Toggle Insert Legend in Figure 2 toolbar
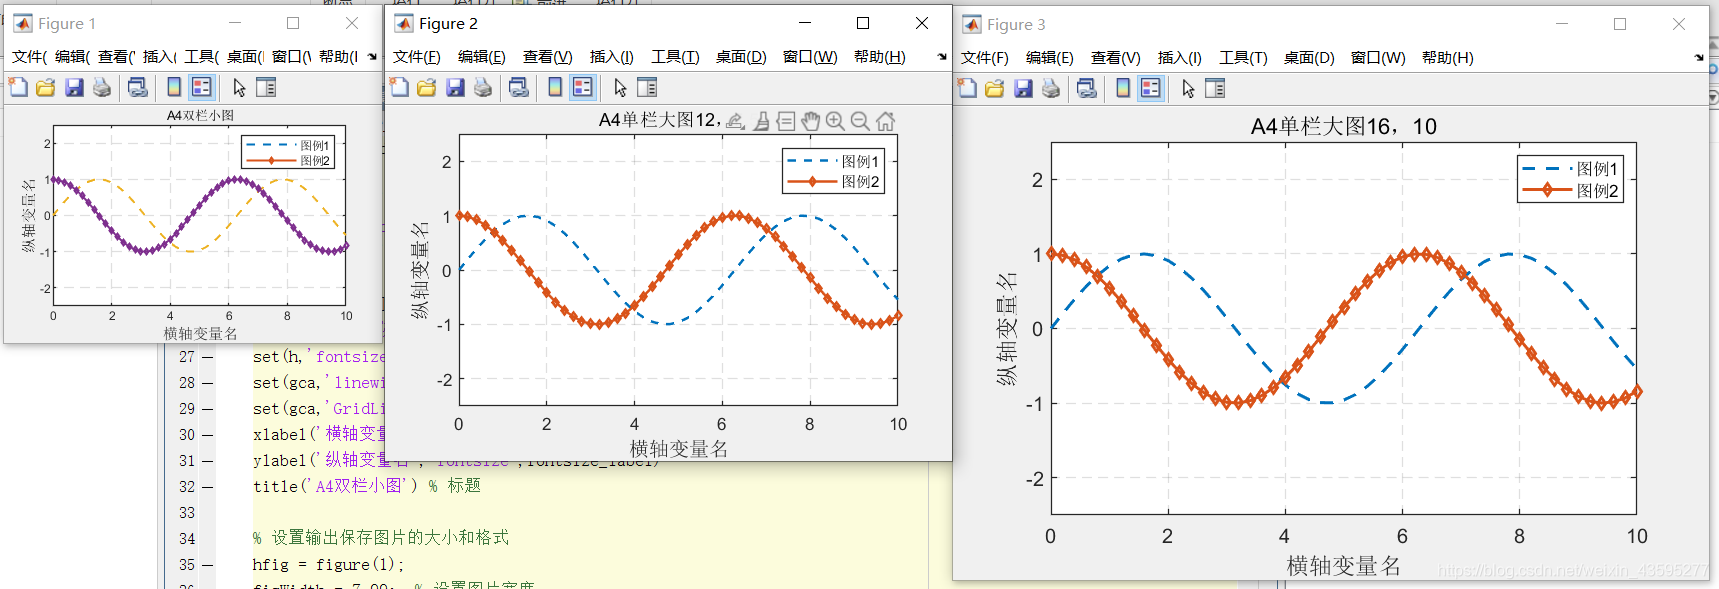 [x=583, y=87]
